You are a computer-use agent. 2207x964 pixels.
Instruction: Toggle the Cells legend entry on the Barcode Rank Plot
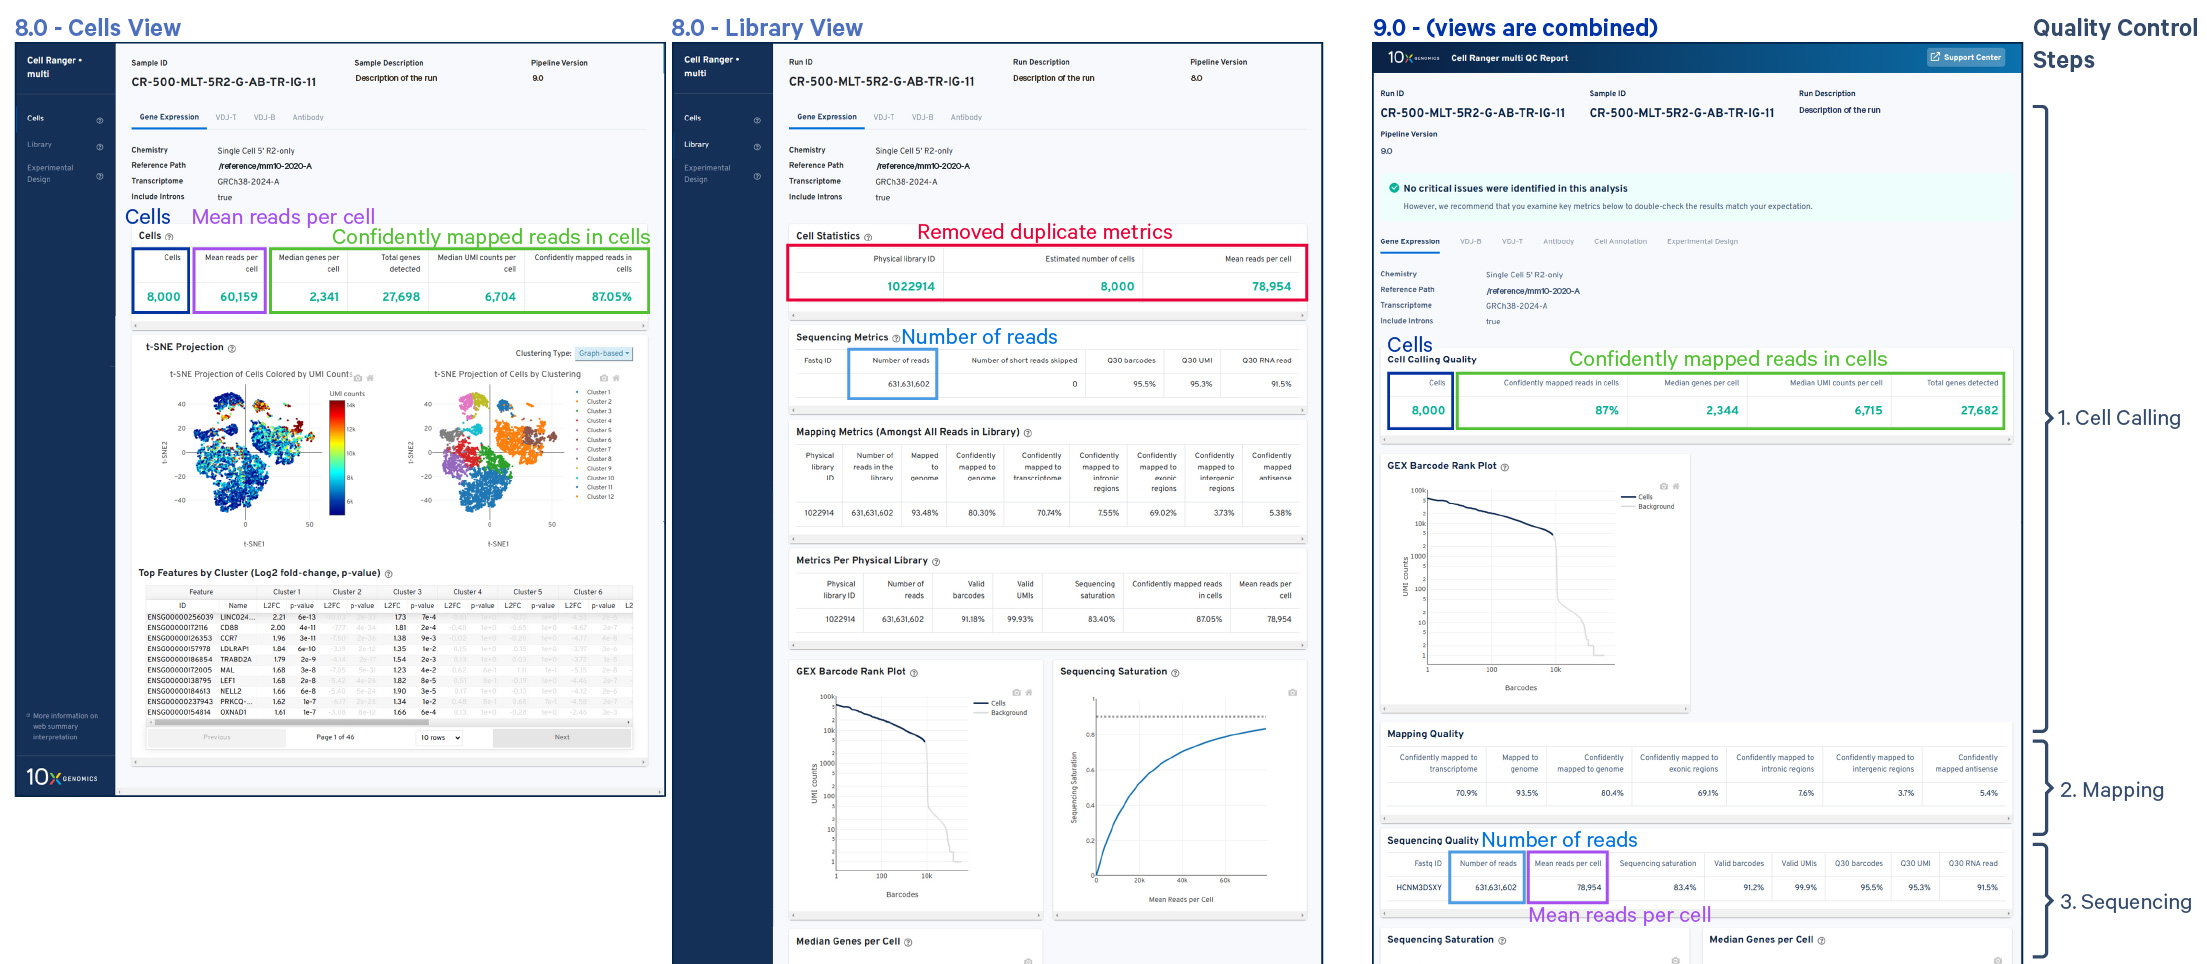point(1645,495)
